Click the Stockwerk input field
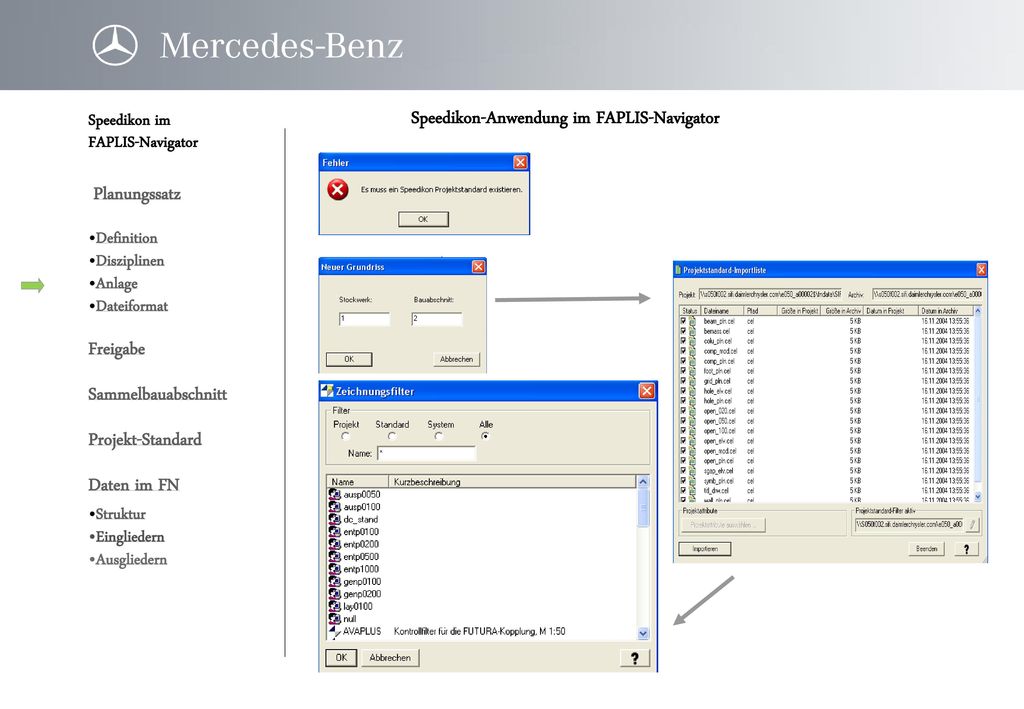1024x709 pixels. coord(364,319)
